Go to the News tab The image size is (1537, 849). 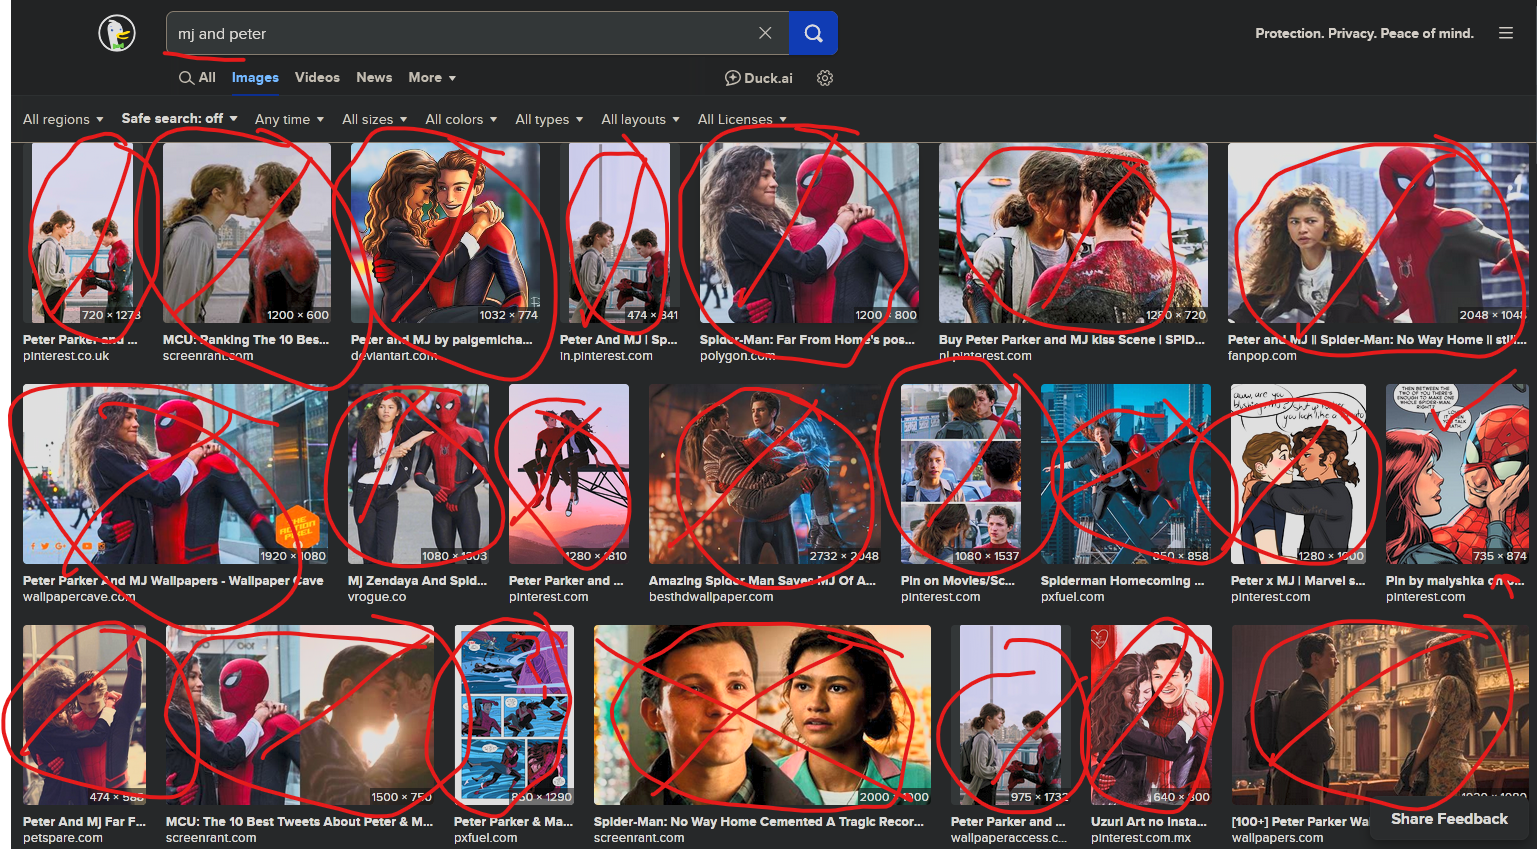[374, 77]
